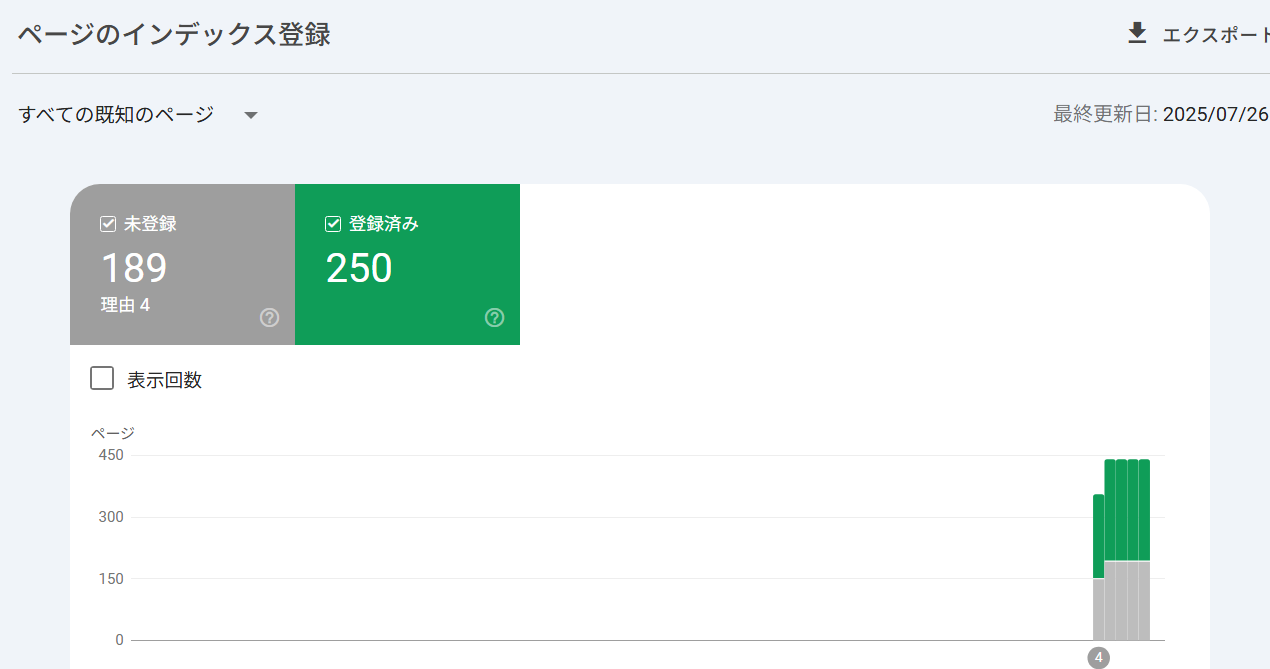The image size is (1270, 669).
Task: Click the dropdown arrow beside すべての既知のページ
Action: pos(251,116)
